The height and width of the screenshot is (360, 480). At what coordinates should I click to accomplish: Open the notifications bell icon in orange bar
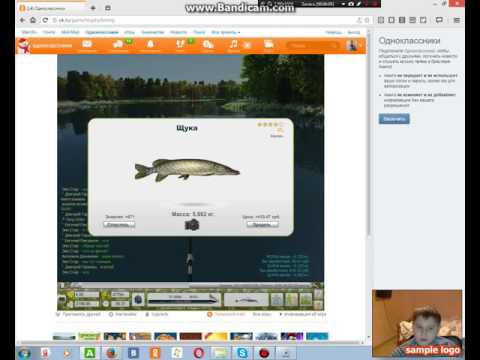pyautogui.click(x=150, y=44)
